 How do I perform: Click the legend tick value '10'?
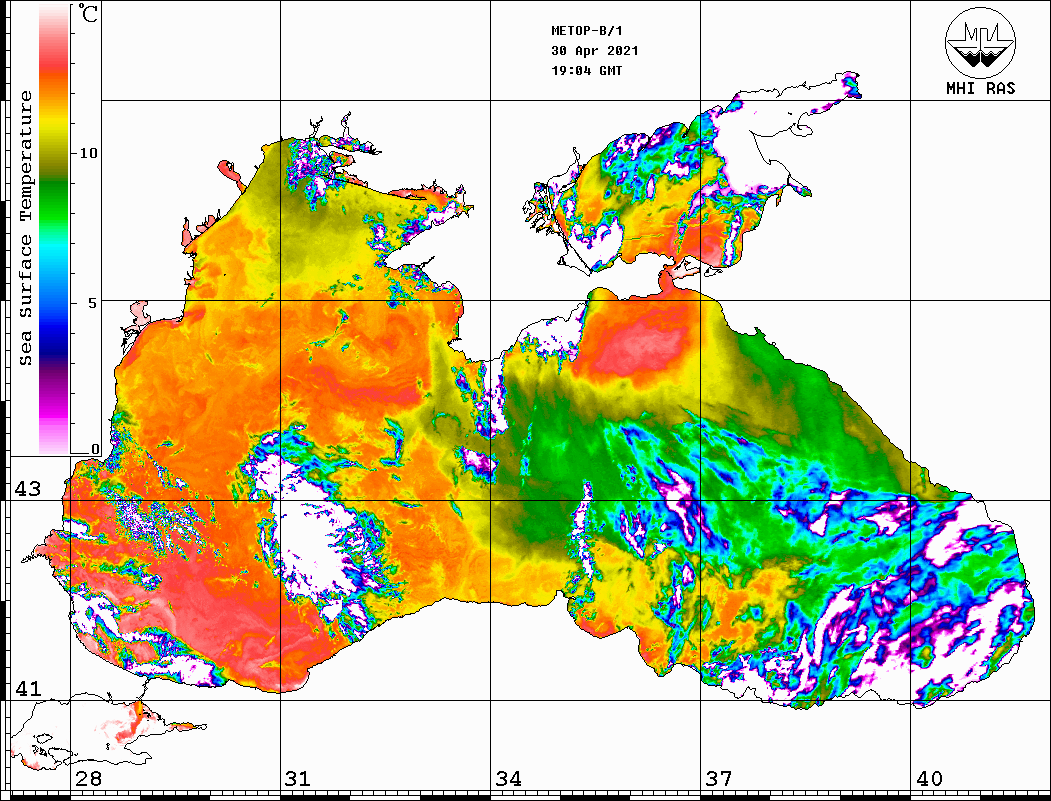pos(88,153)
